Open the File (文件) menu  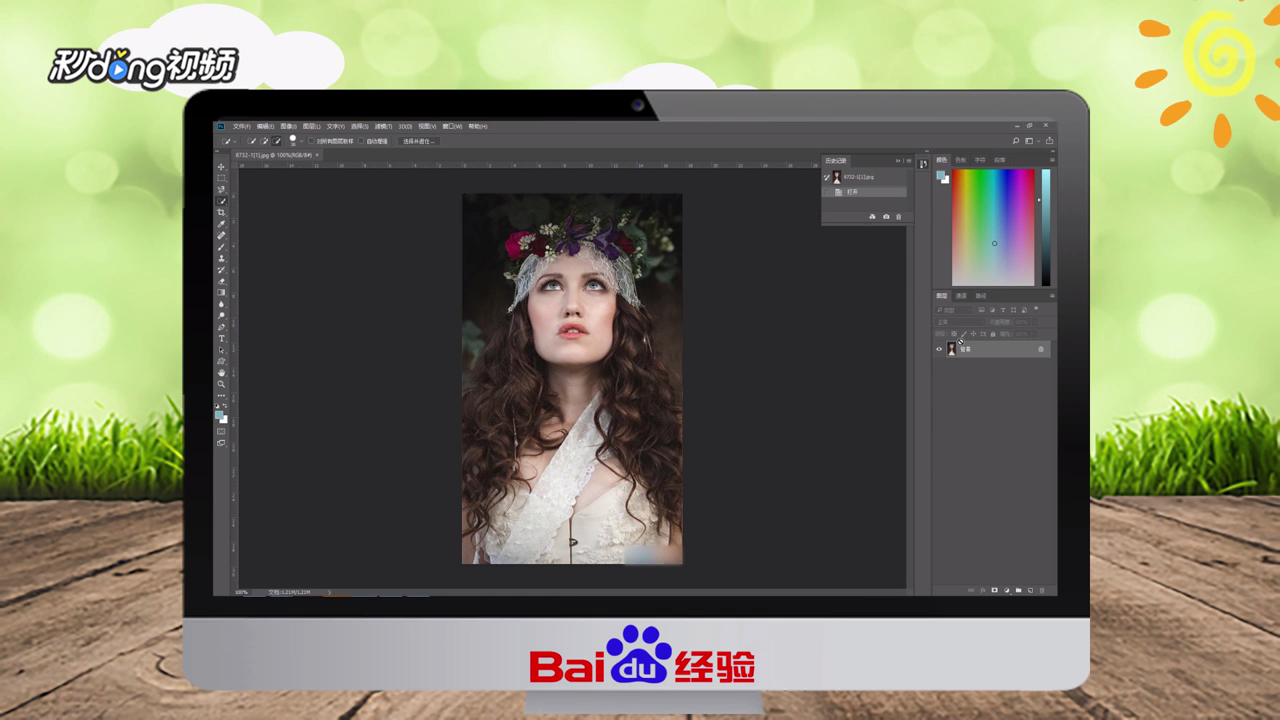[x=241, y=127]
